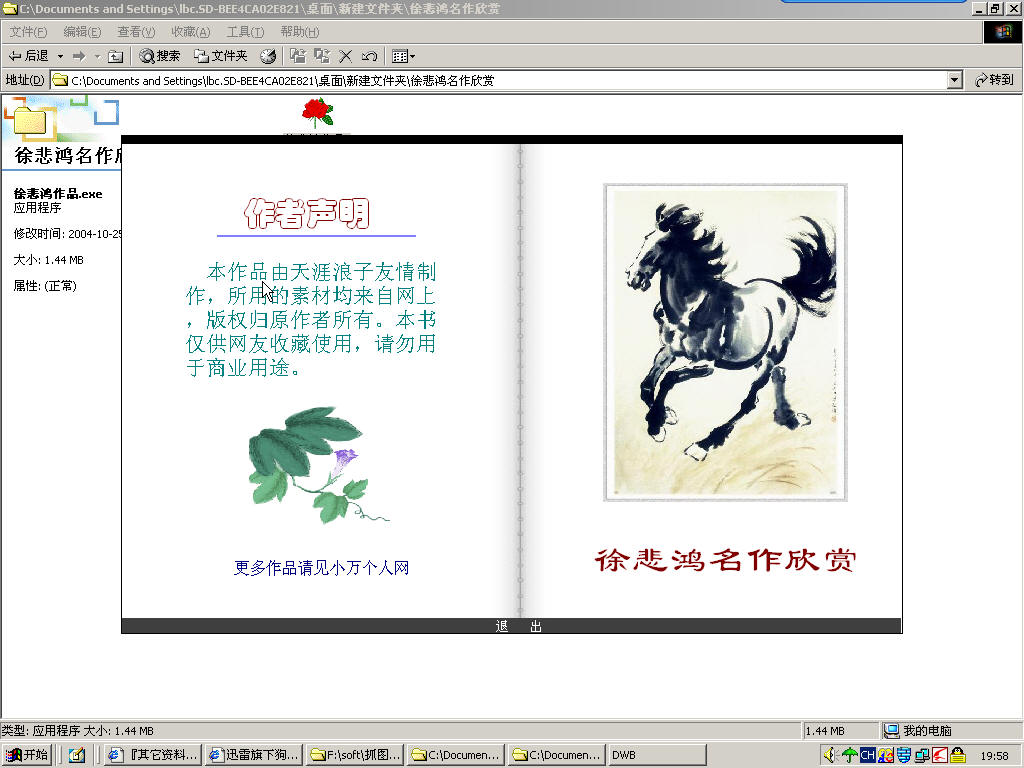Open the 收藏(A) menu
This screenshot has width=1024, height=768.
191,32
